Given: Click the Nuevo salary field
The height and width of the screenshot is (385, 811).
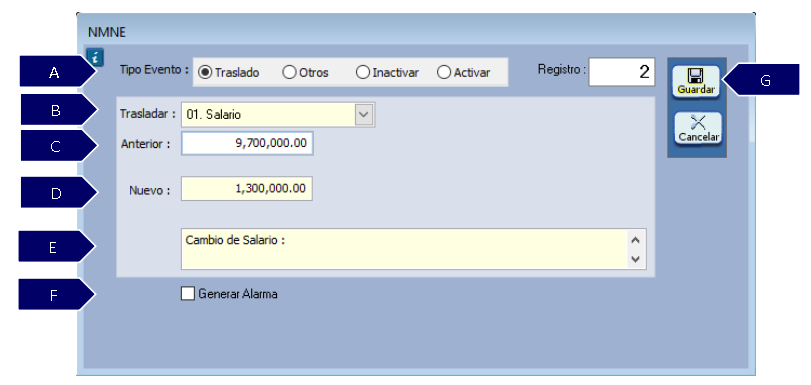Looking at the screenshot, I should (247, 188).
